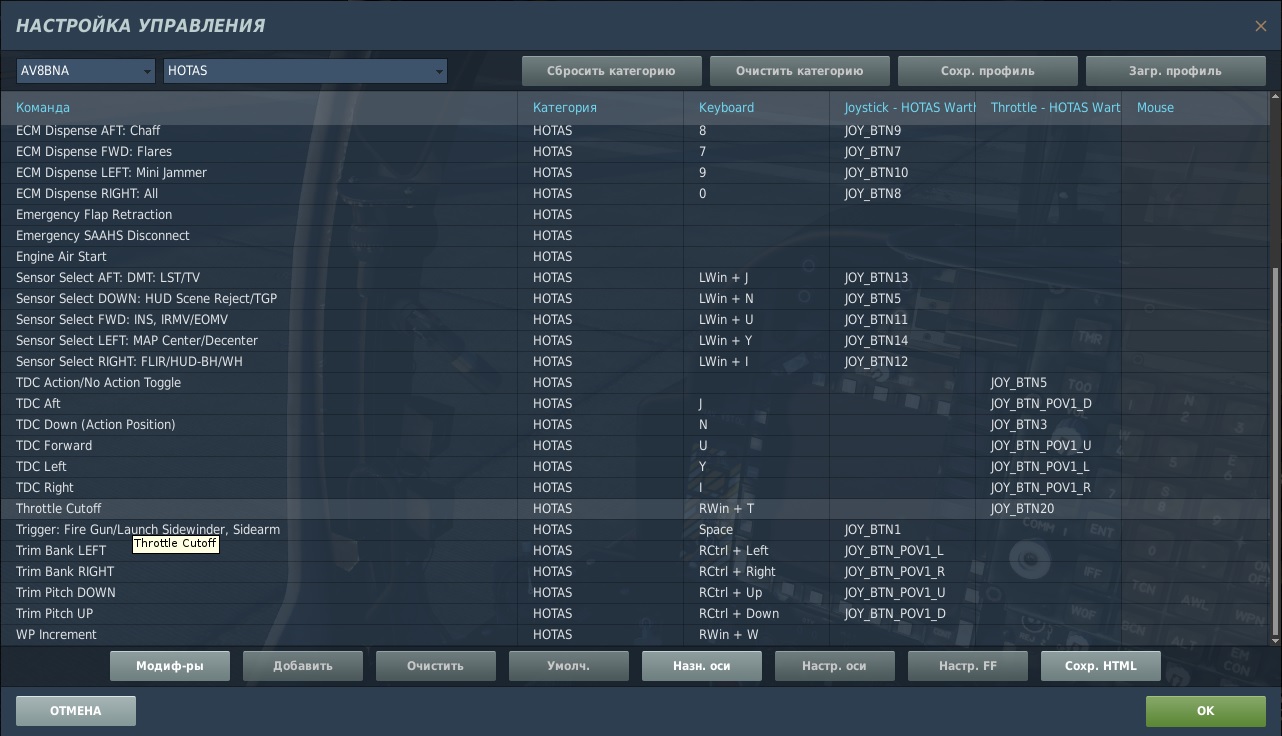Image resolution: width=1282 pixels, height=736 pixels.
Task: Click the JOY_BTN1 joystick cell for Trigger
Action: coord(902,530)
